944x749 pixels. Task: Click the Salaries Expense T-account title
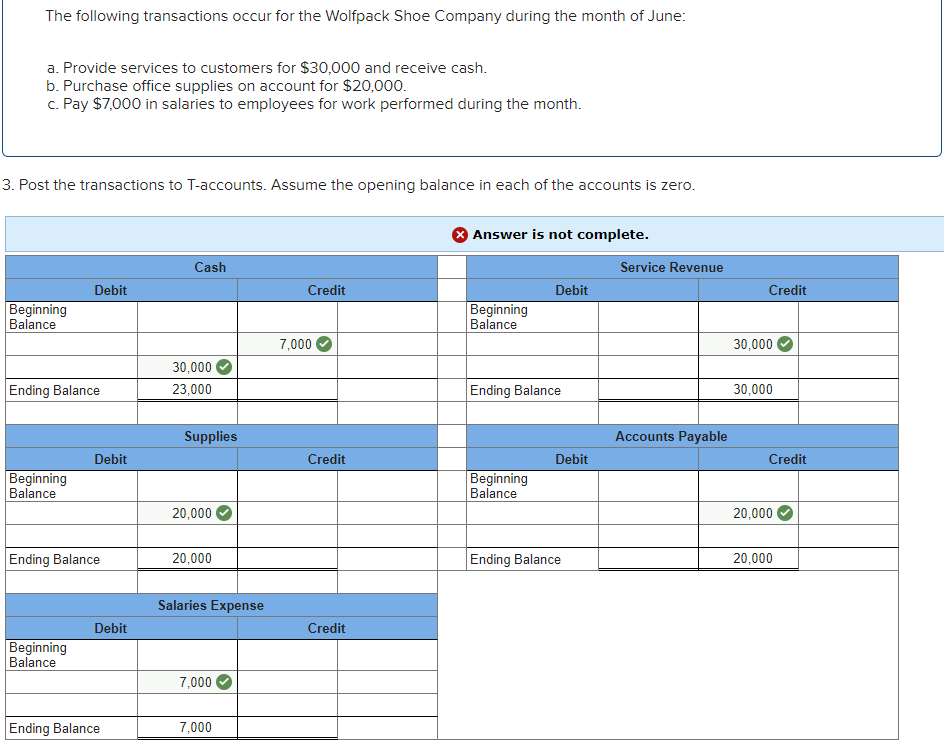211,605
